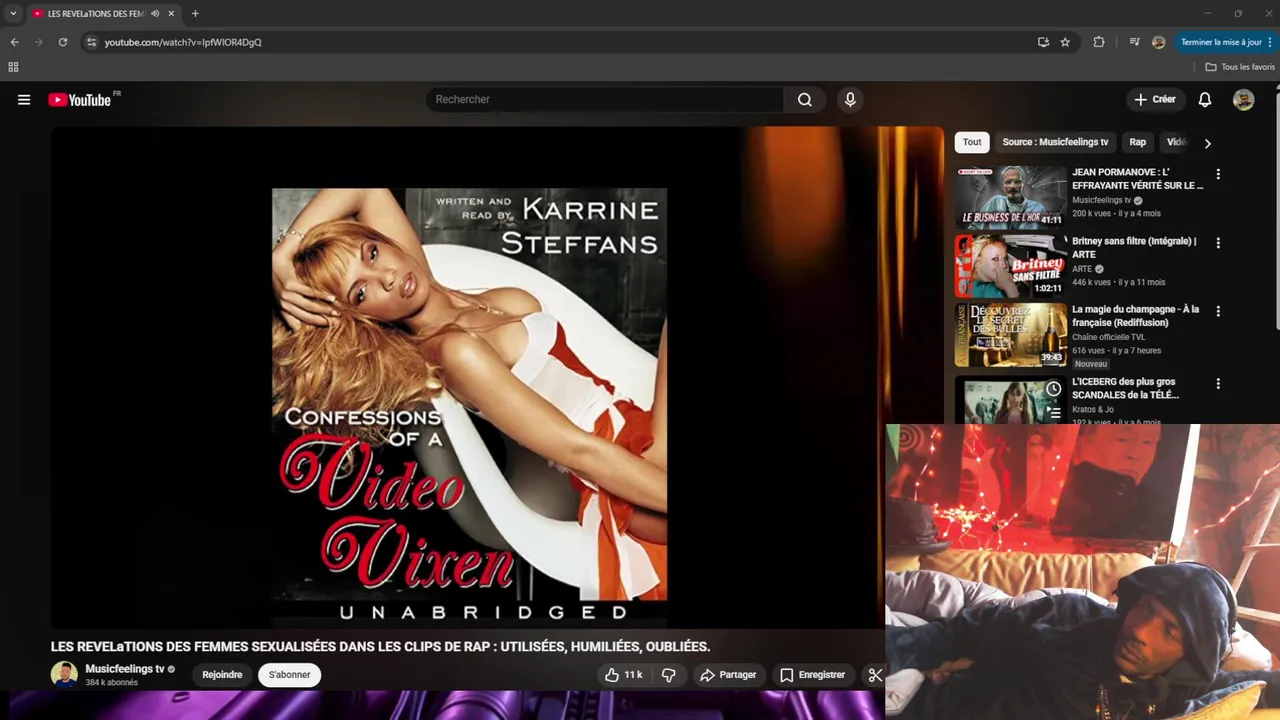Expand the tab search dropdown arrow

coord(13,14)
